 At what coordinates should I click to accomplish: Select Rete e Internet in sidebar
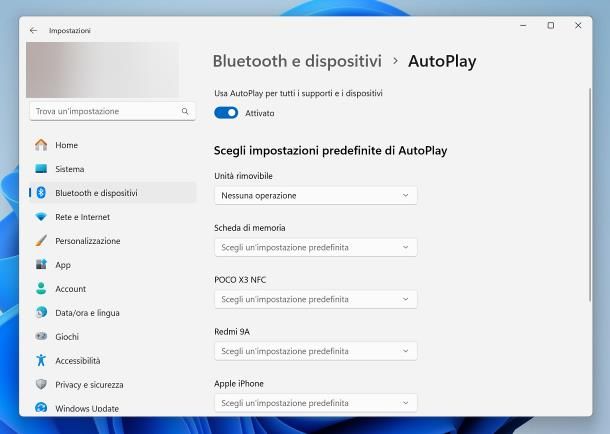[113, 217]
